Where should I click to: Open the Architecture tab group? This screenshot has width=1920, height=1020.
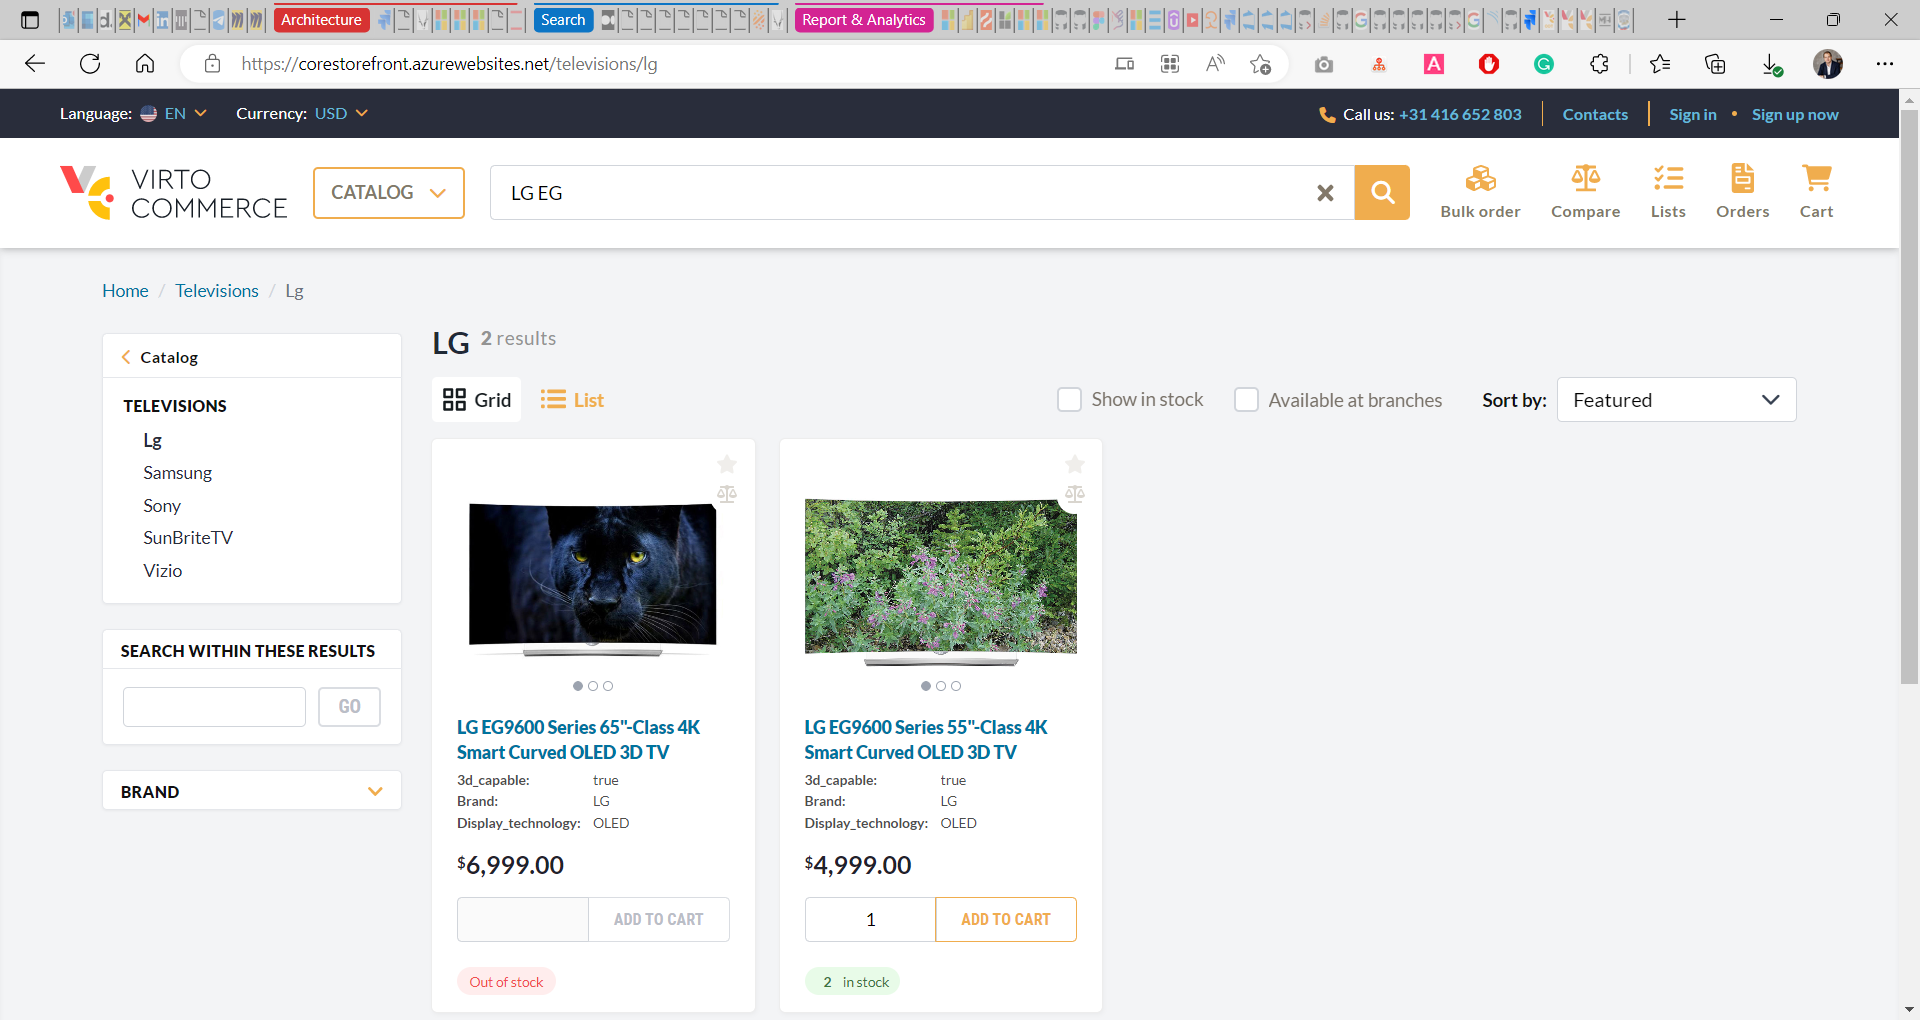(x=321, y=20)
